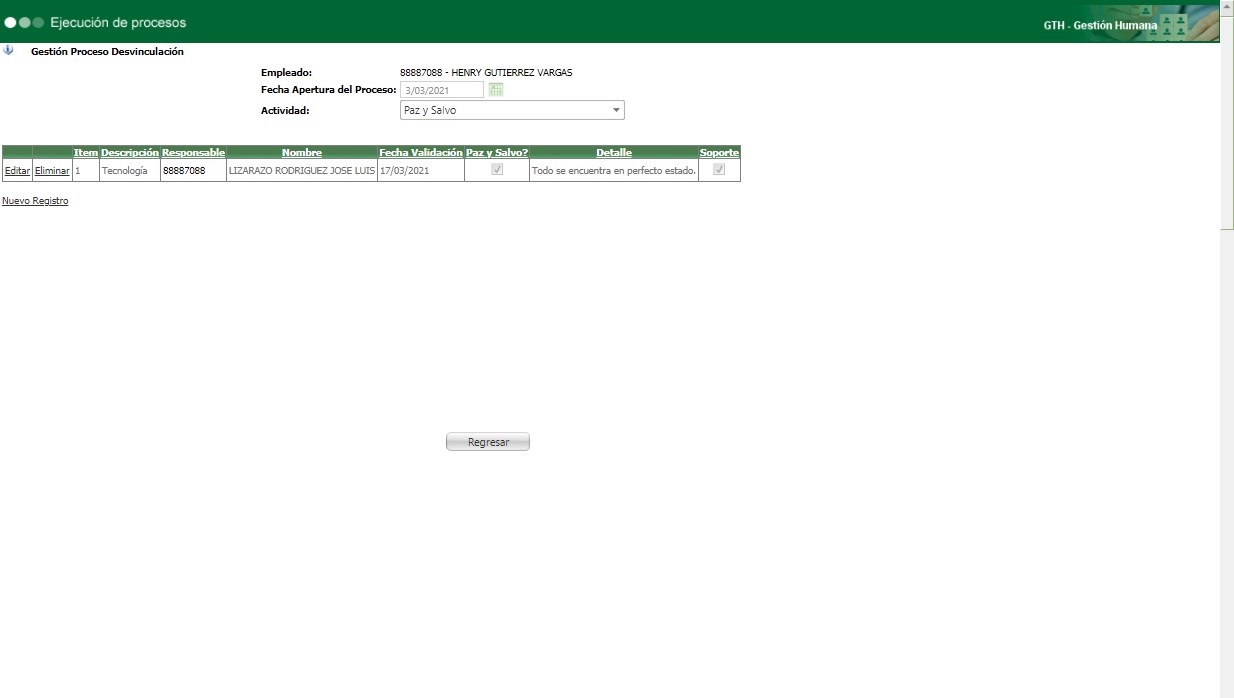Toggle the Soporte checkbox in Tecnología row

point(719,170)
